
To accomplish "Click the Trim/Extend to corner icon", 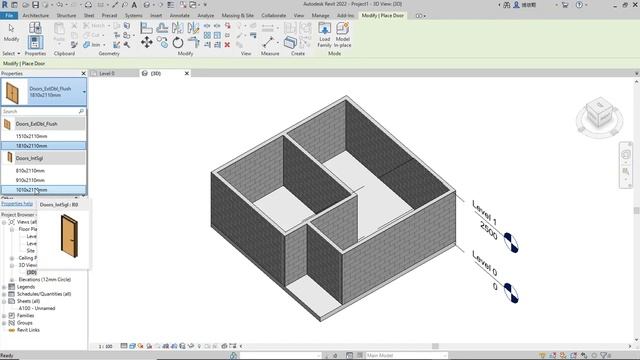I will coord(193,42).
